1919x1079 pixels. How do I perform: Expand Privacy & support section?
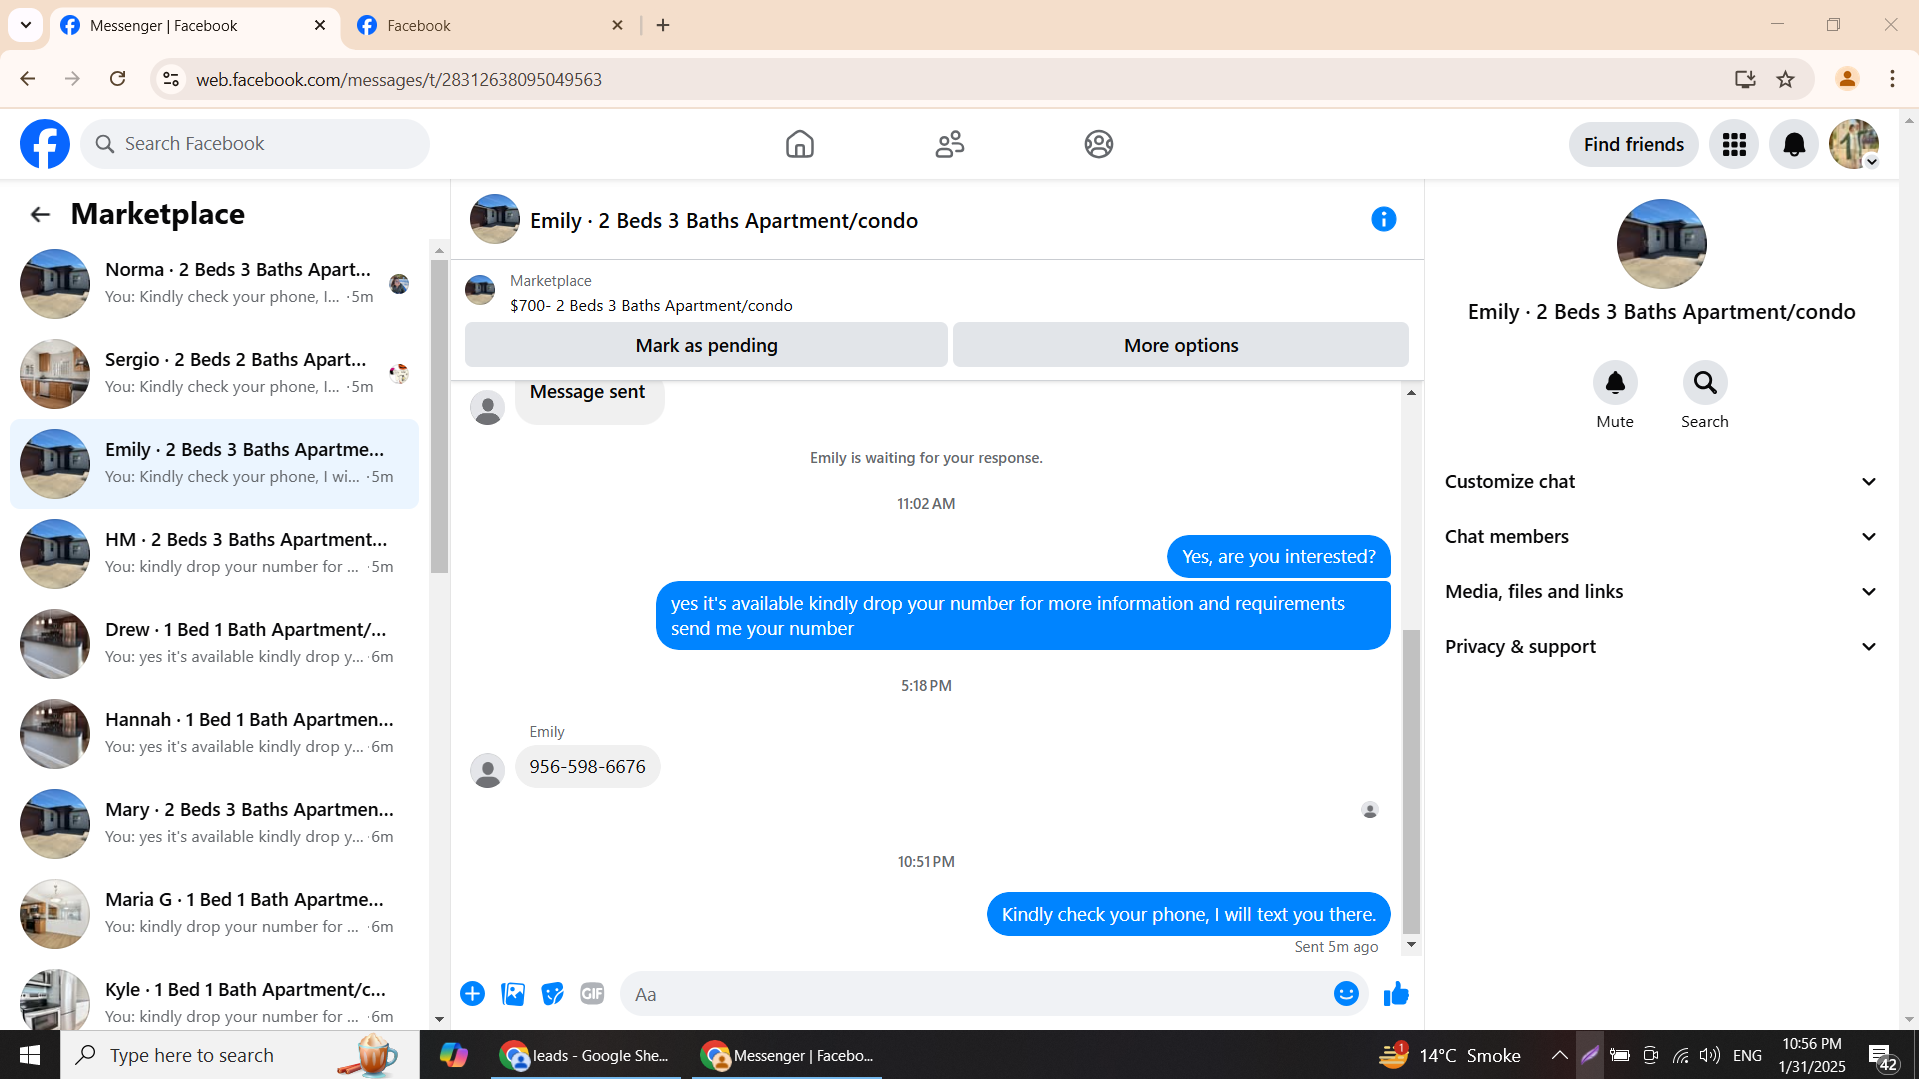[x=1661, y=647]
